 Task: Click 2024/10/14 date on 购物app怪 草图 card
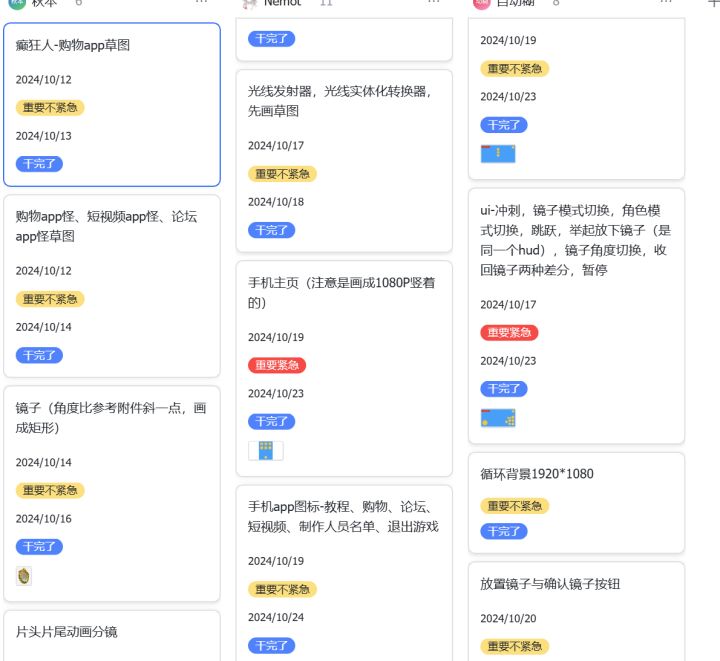(44, 327)
